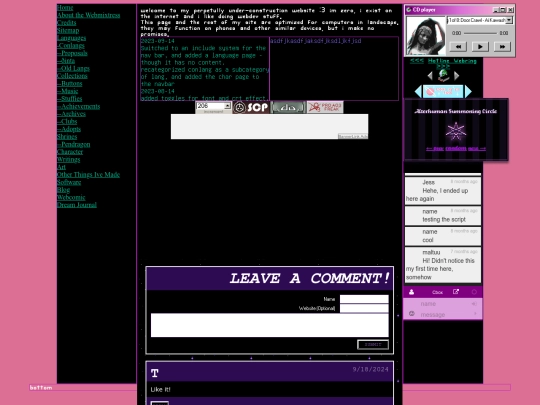Viewport: 540px width, 405px height.
Task: Click the chat box pop-out icon
Action: pyautogui.click(x=456, y=292)
